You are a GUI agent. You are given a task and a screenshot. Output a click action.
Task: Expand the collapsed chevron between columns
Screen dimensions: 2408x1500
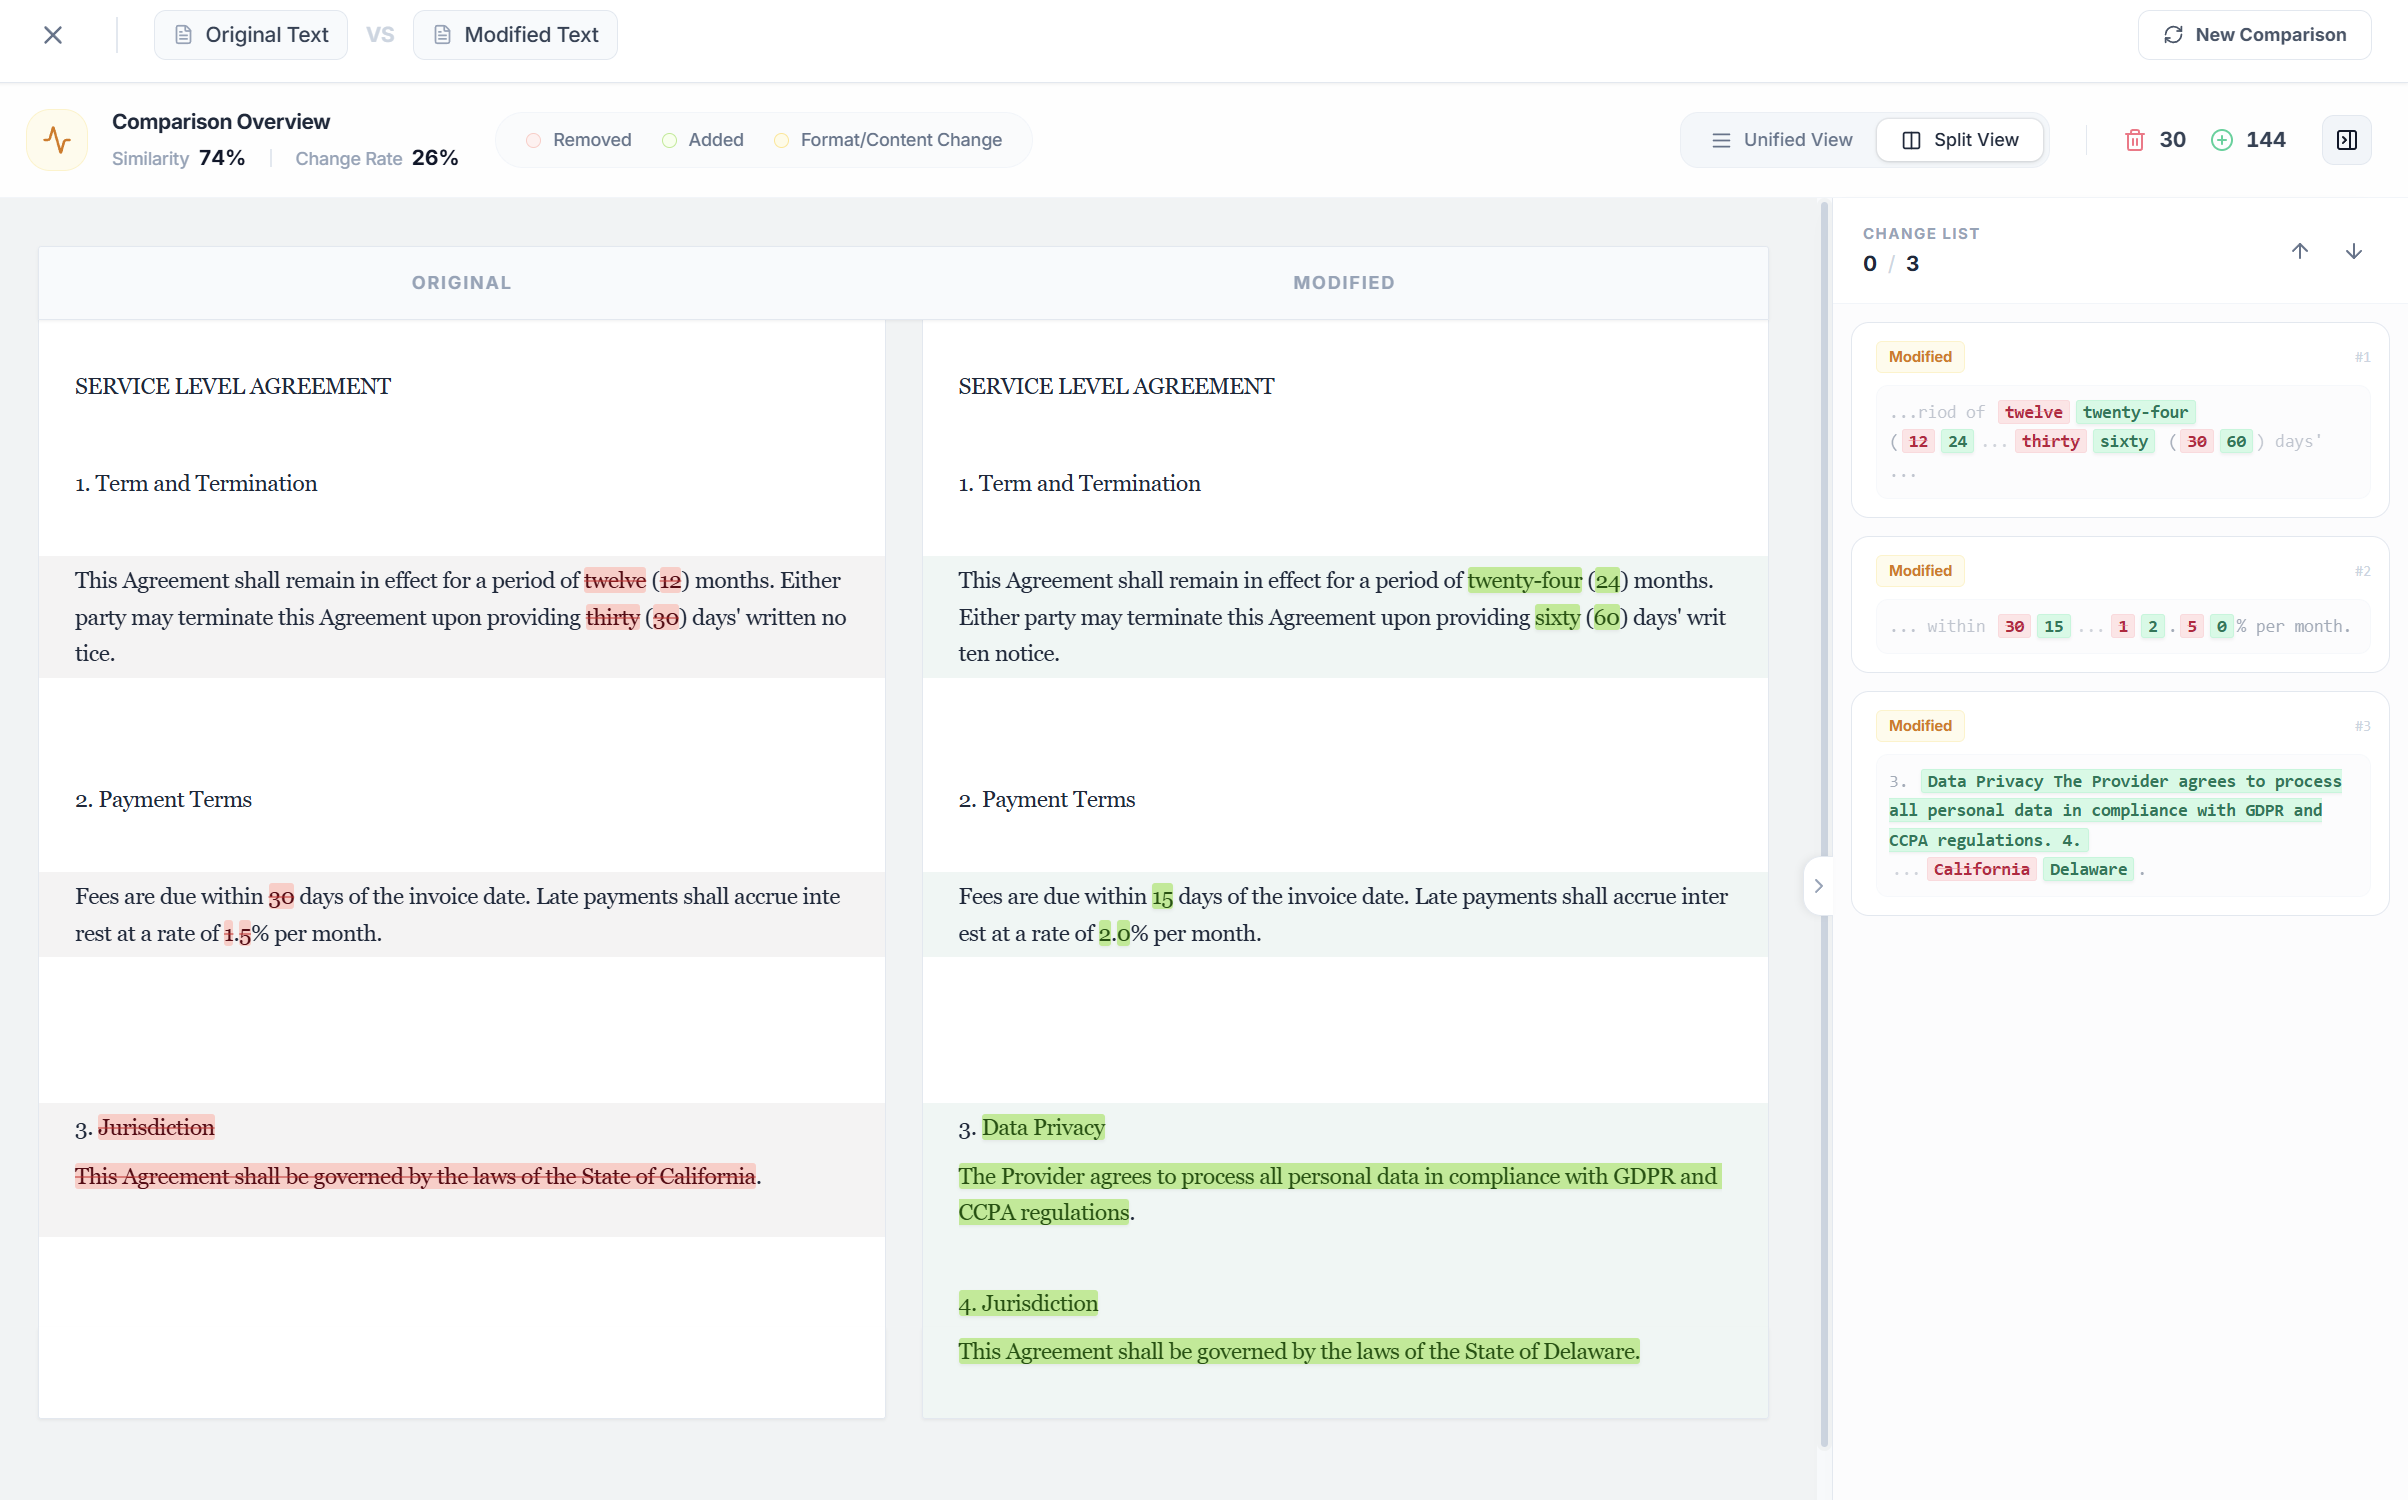tap(1819, 884)
